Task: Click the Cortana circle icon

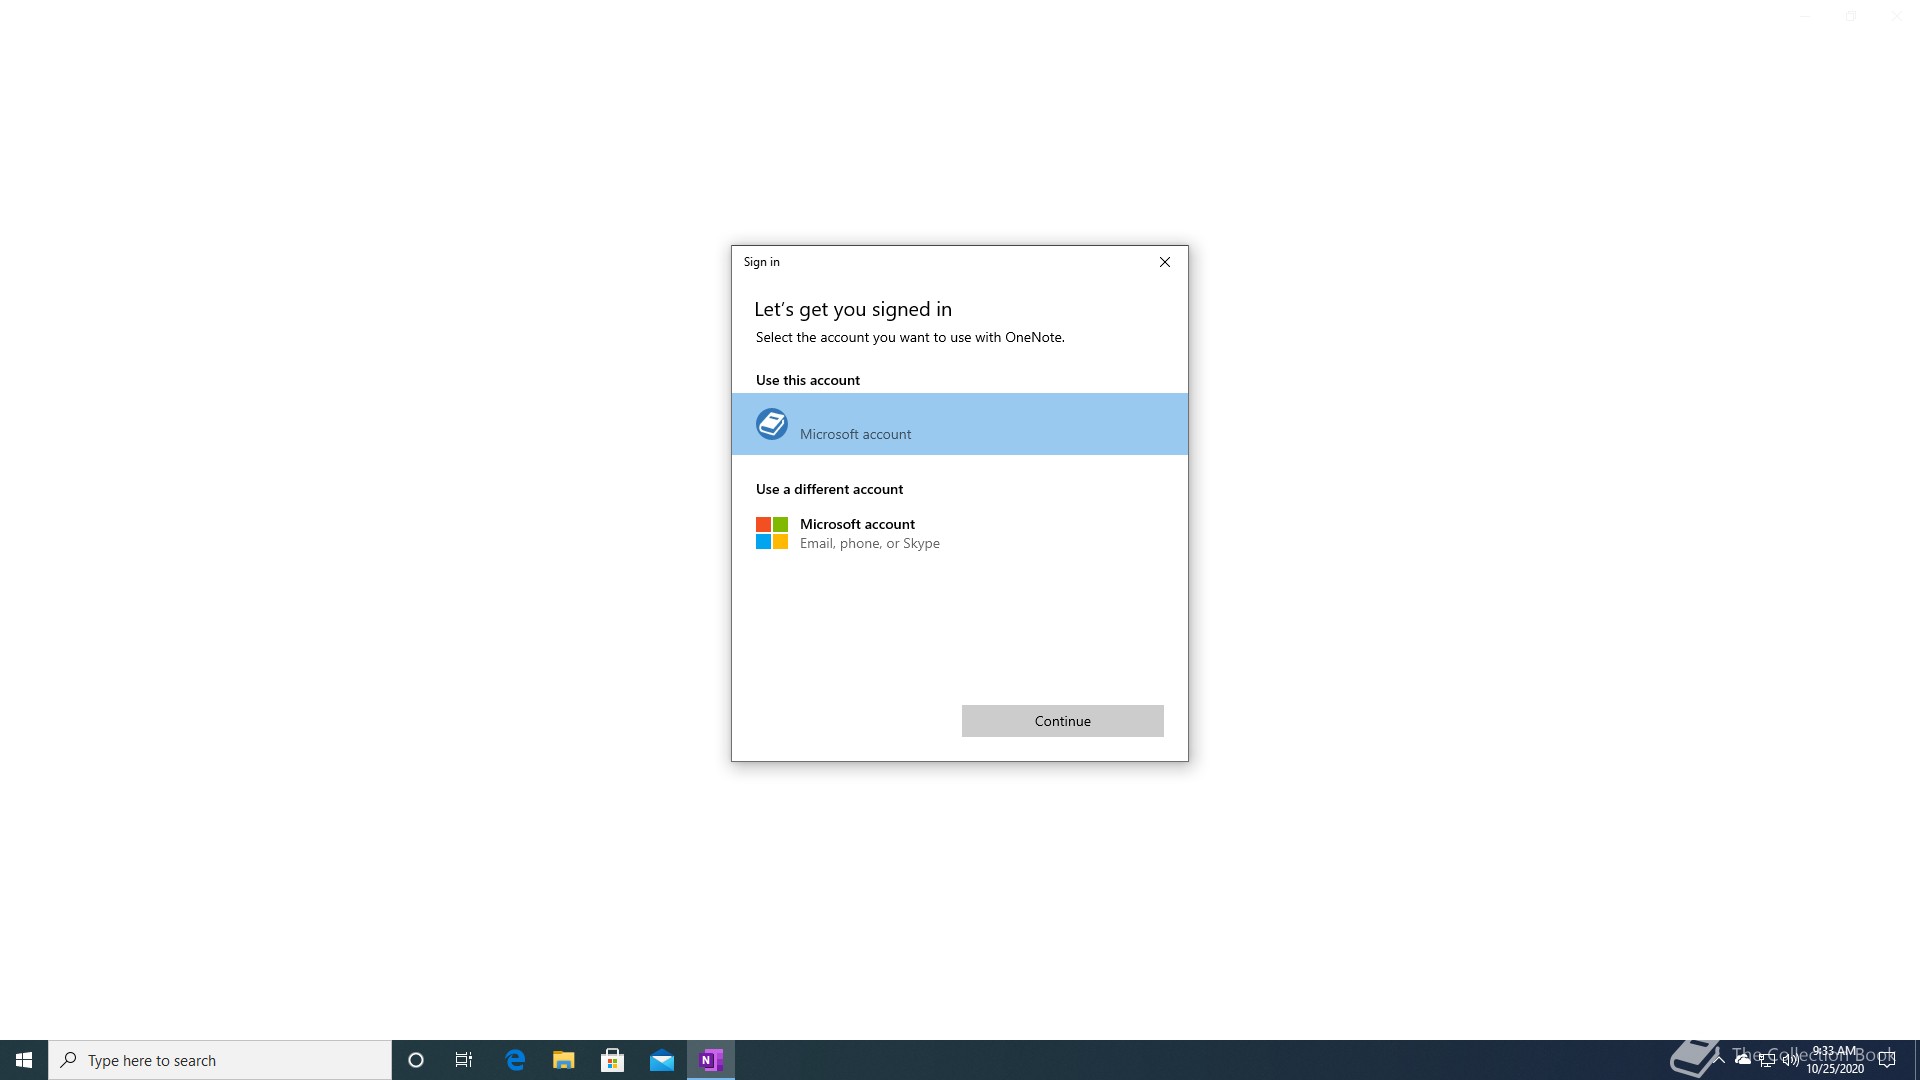Action: (416, 1060)
